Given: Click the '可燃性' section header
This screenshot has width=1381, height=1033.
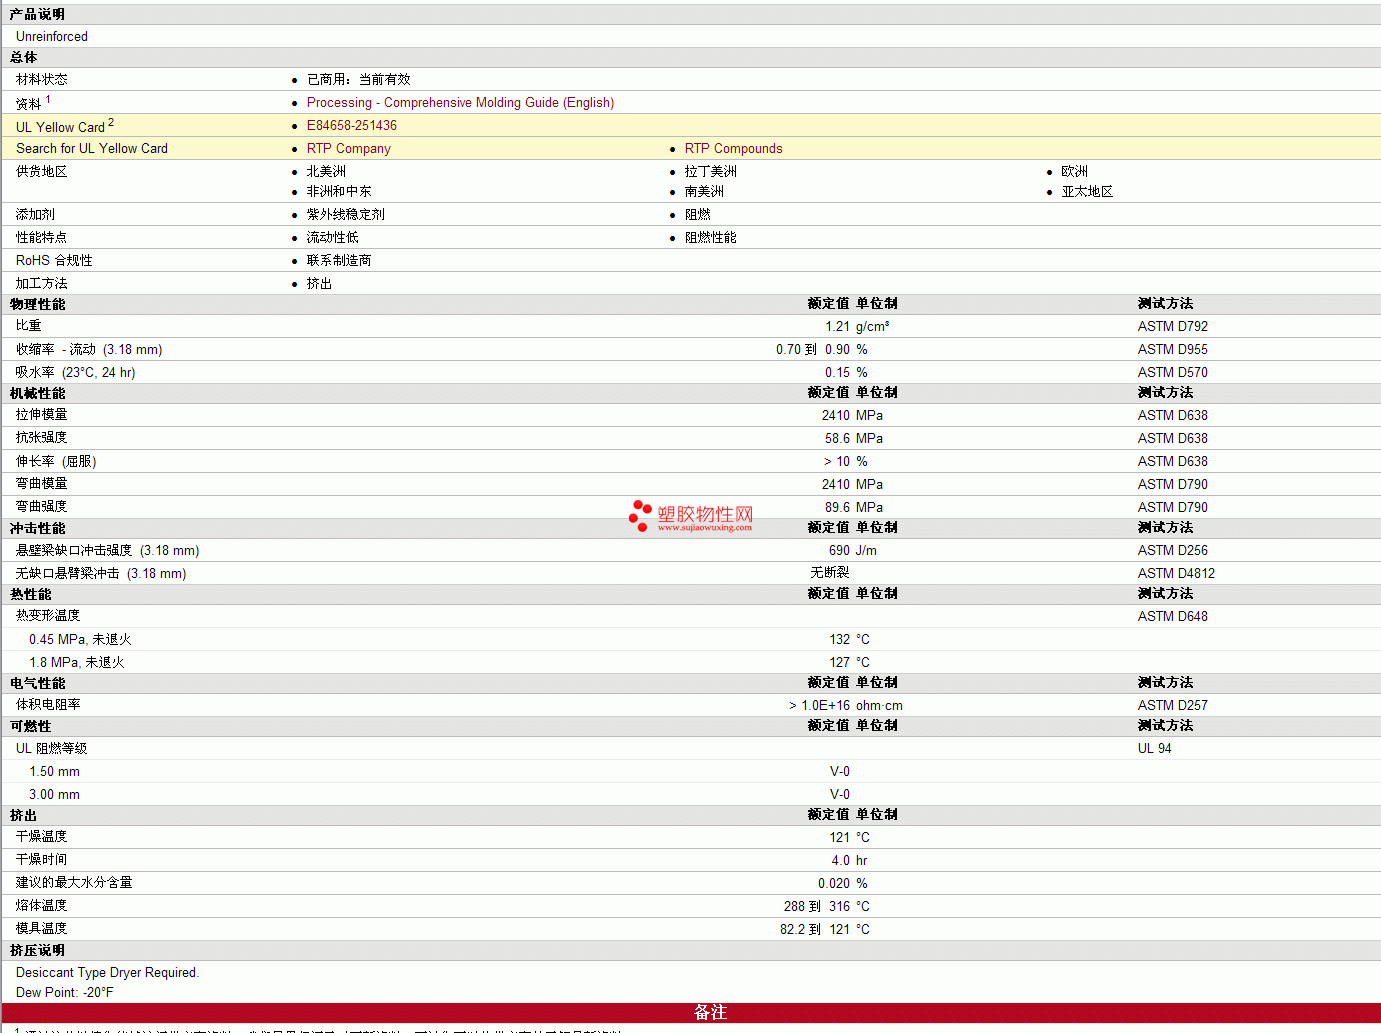Looking at the screenshot, I should point(30,727).
